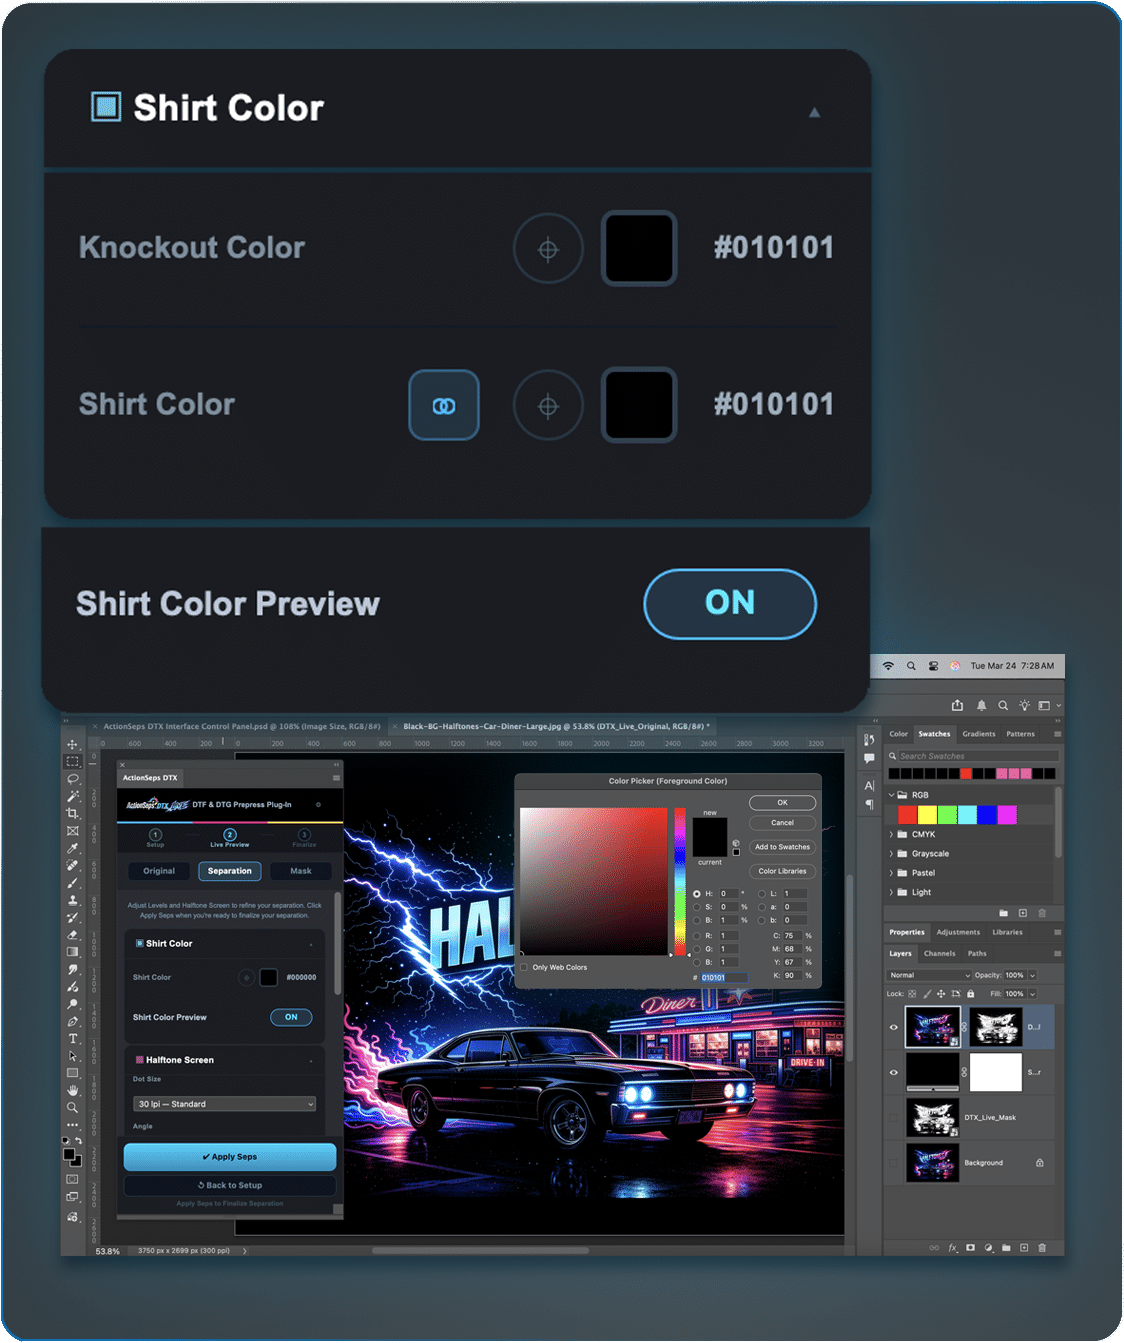The width and height of the screenshot is (1124, 1343).
Task: Open the Normal blend mode dropdown
Action: [929, 975]
